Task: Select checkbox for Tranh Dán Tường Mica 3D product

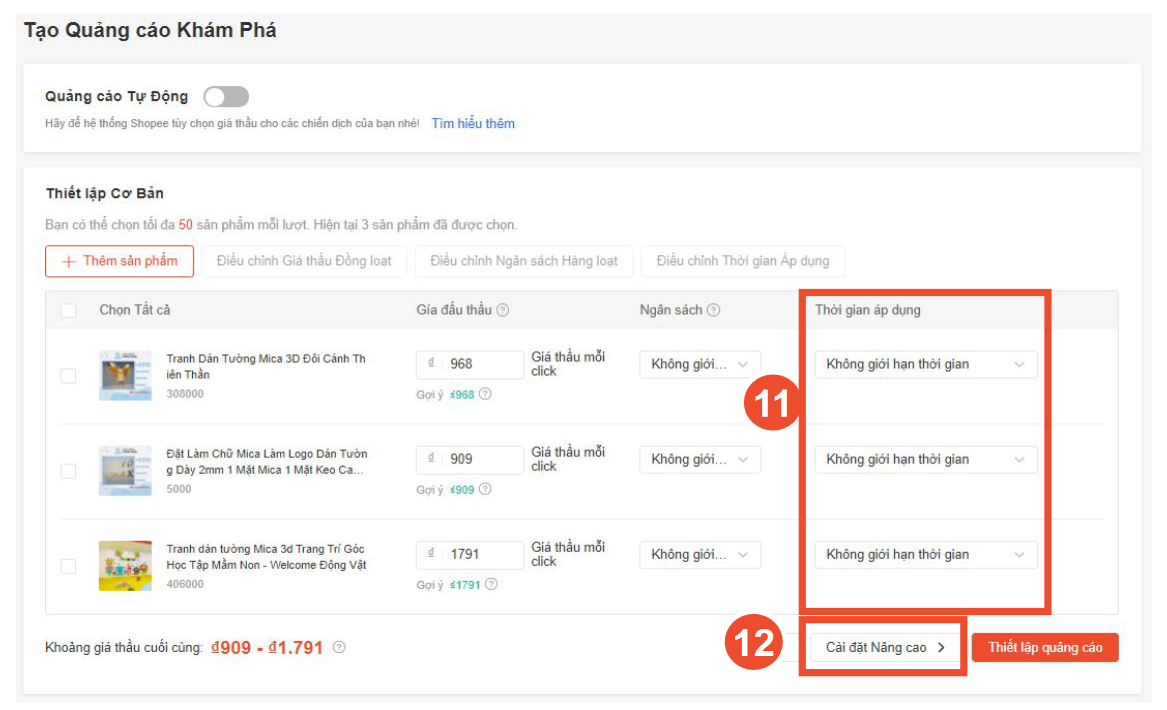Action: (68, 375)
